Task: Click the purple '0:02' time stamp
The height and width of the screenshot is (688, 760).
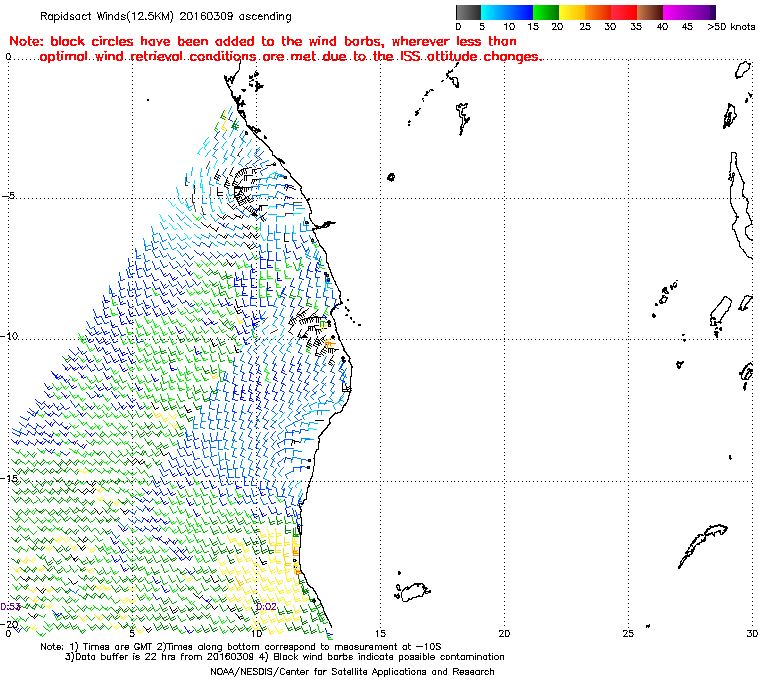Action: pyautogui.click(x=266, y=607)
